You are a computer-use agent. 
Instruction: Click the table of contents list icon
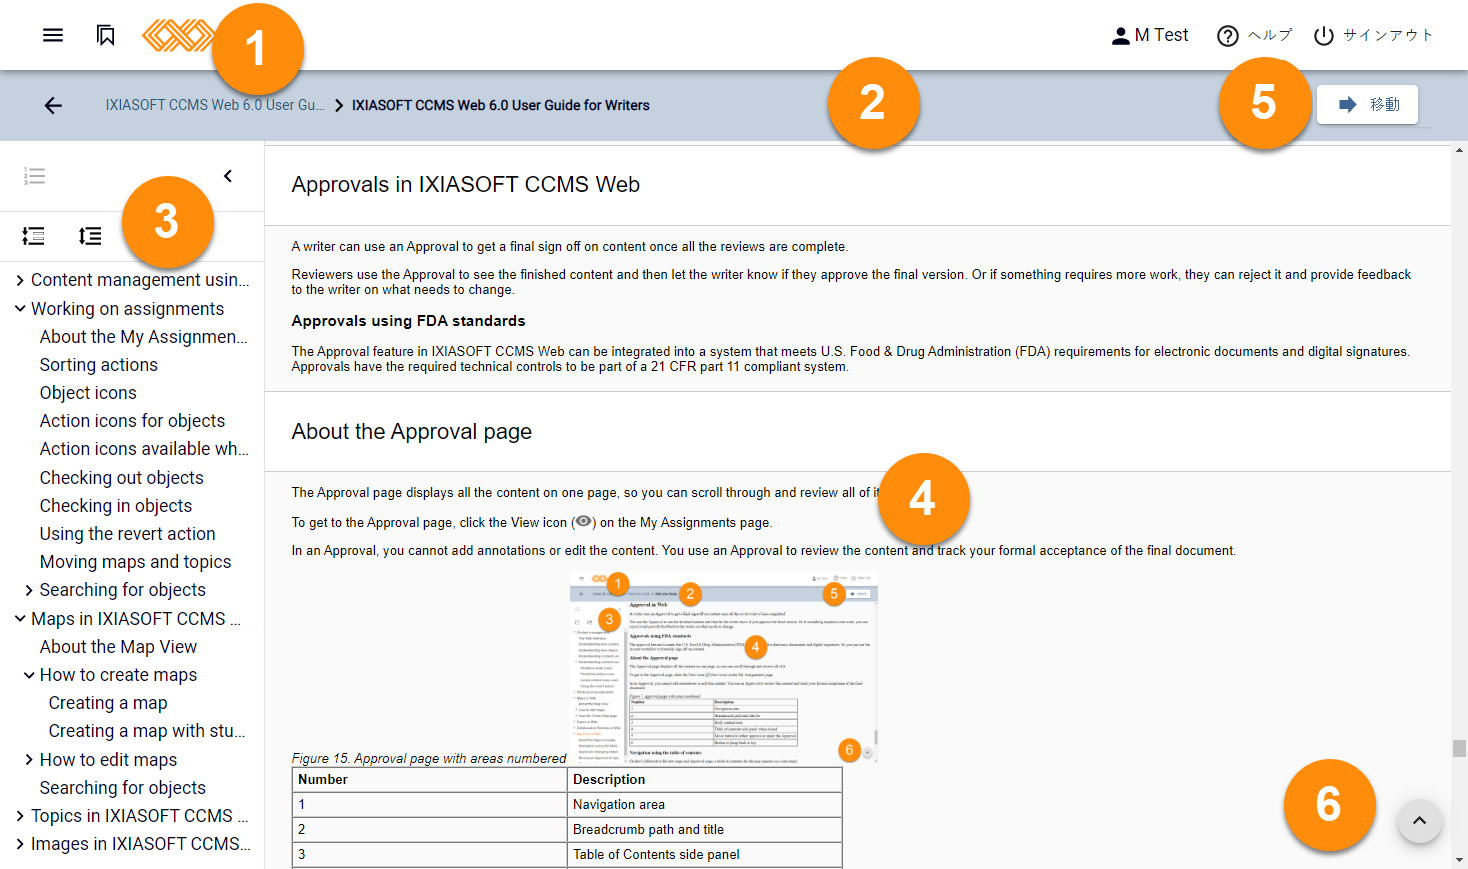34,176
